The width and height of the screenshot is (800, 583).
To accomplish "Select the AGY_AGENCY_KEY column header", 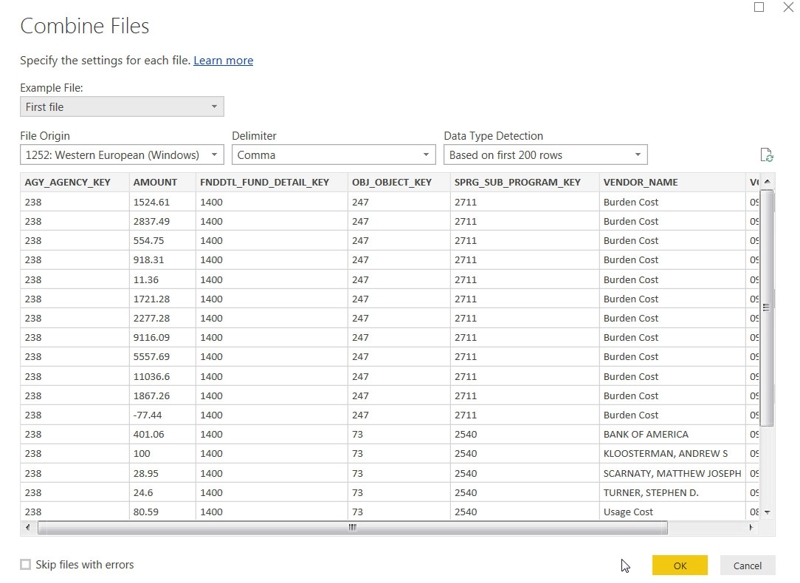I will [75, 182].
